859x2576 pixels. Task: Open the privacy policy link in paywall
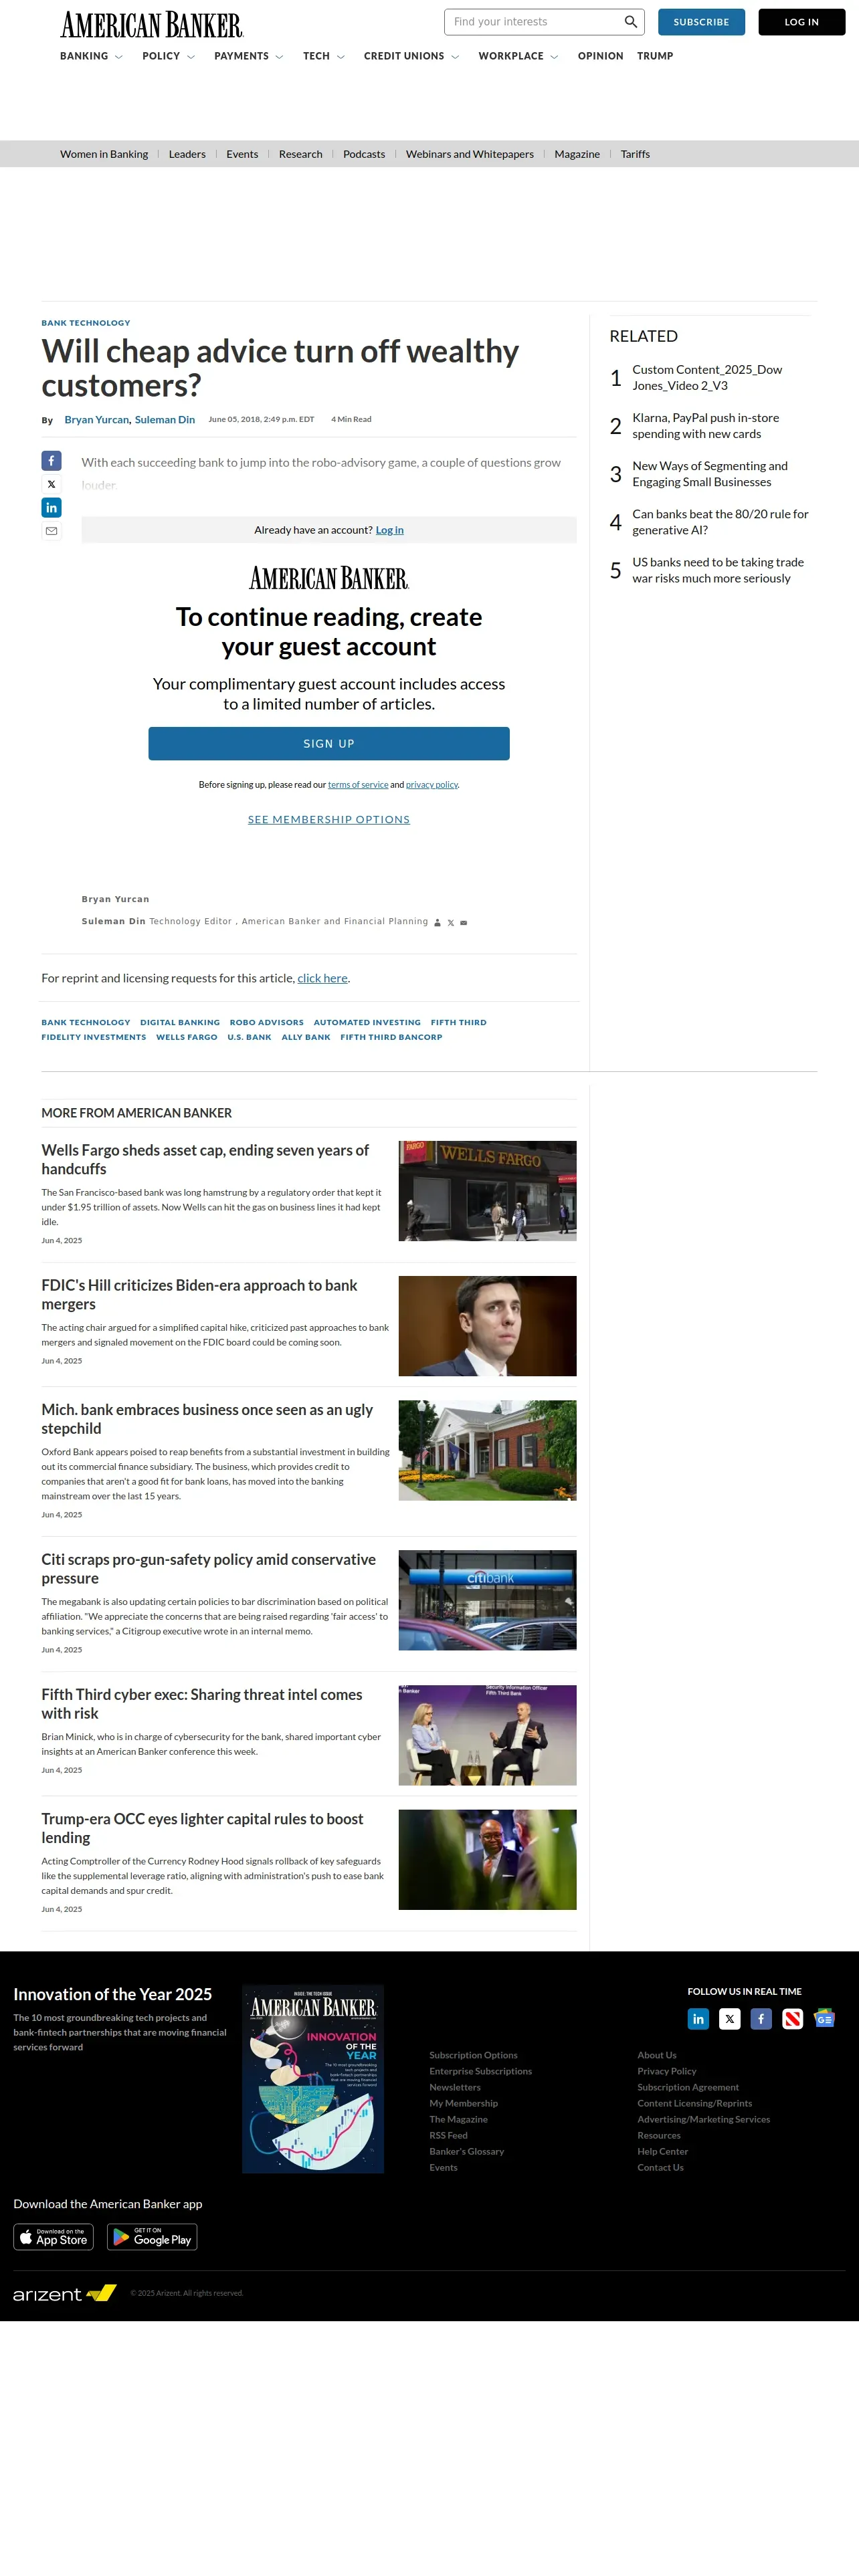pos(432,785)
